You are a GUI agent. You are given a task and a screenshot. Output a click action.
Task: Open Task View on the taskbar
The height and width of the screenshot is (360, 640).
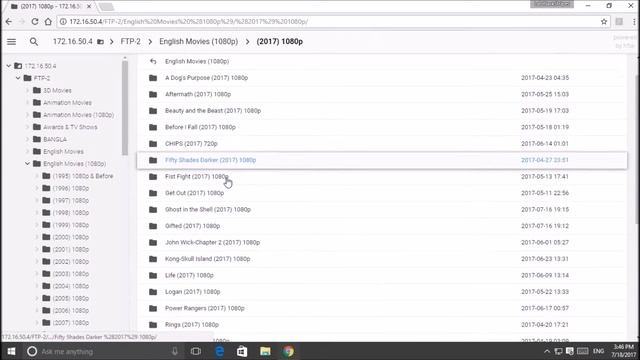[x=196, y=351]
